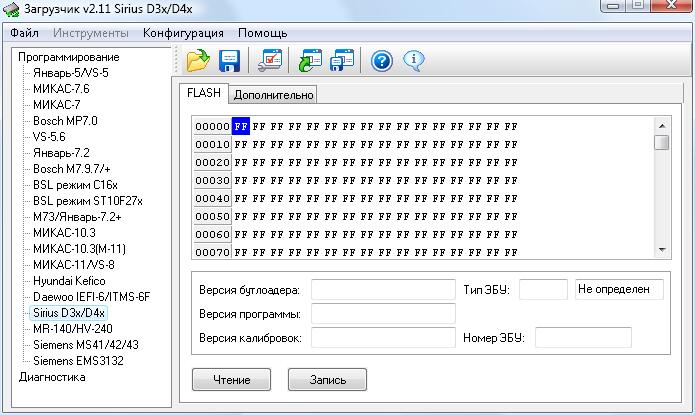Click the info speech bubble icon
The image size is (695, 415).
click(x=413, y=60)
